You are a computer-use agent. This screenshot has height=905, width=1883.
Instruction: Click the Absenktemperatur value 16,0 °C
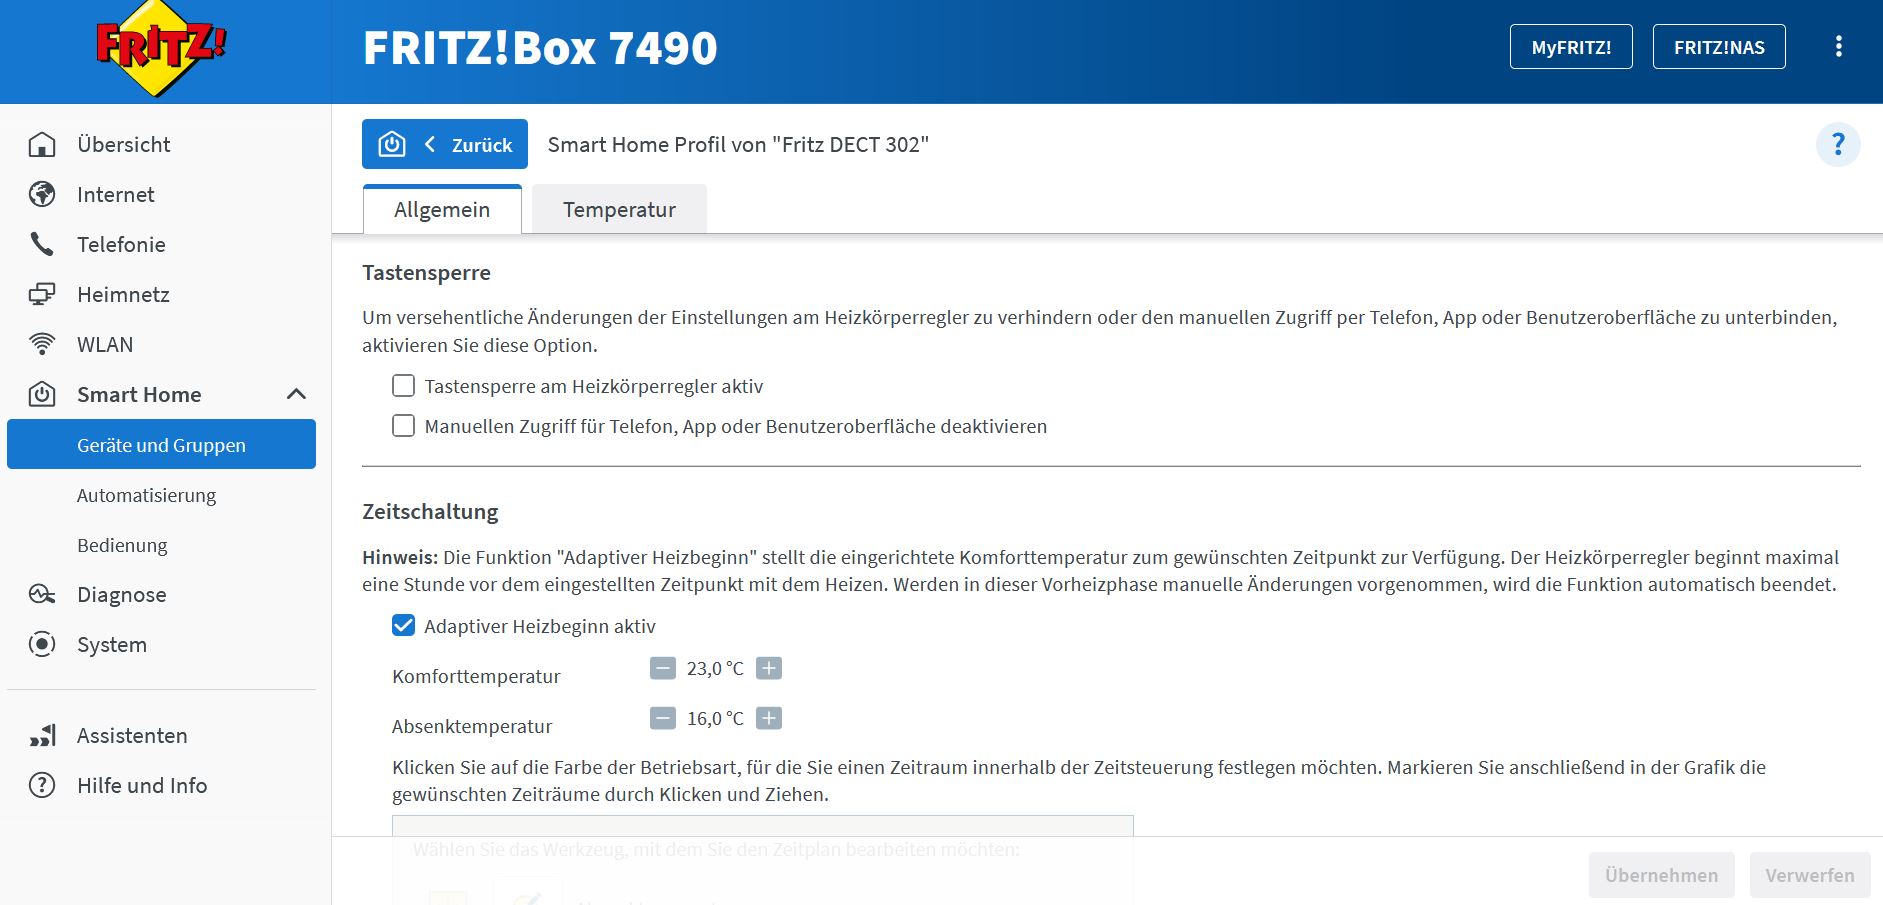715,718
